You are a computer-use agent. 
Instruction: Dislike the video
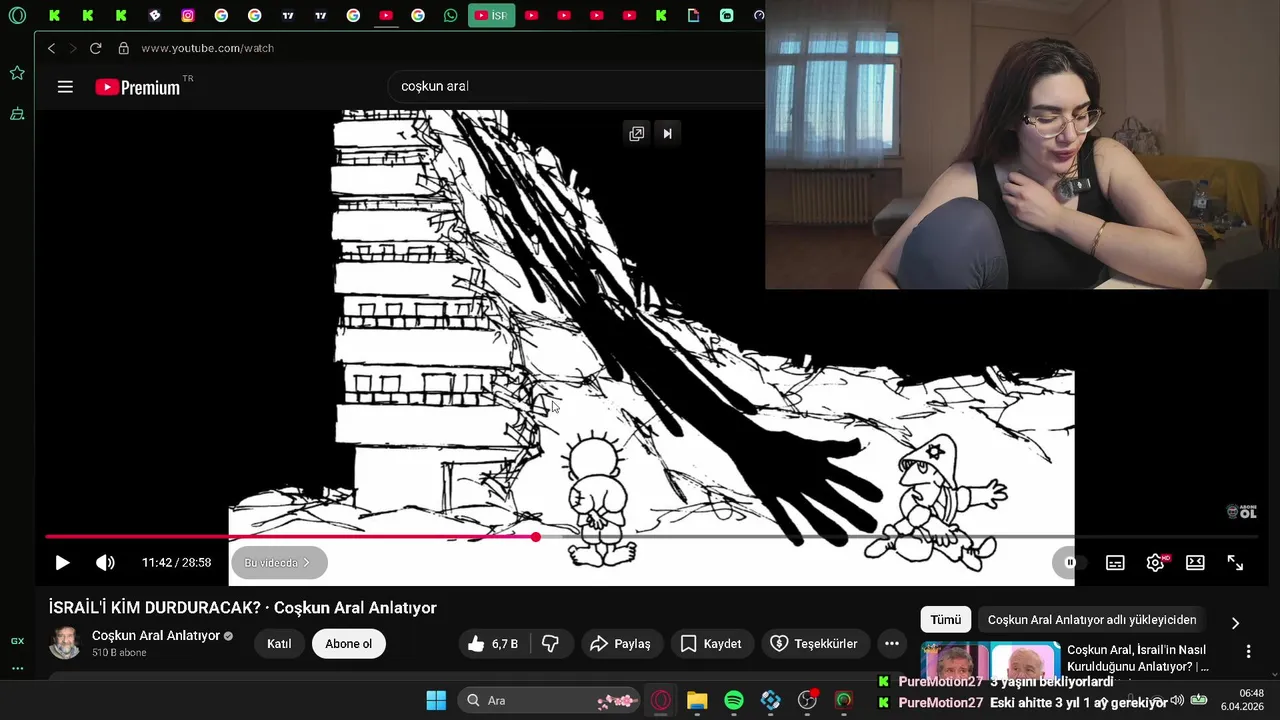pos(551,644)
